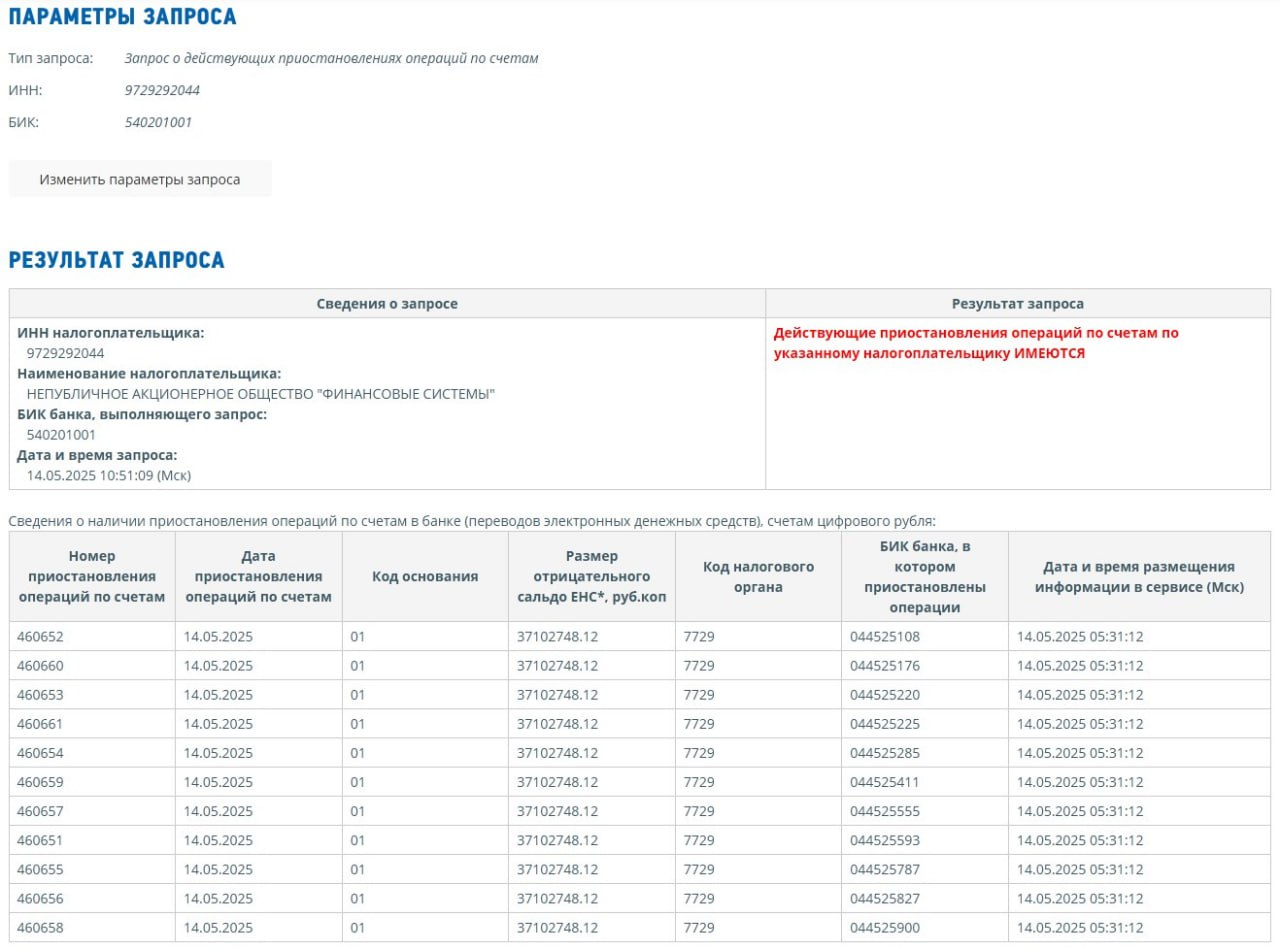The image size is (1280, 949).
Task: Click bank БИК 044525593 cell
Action: point(925,840)
